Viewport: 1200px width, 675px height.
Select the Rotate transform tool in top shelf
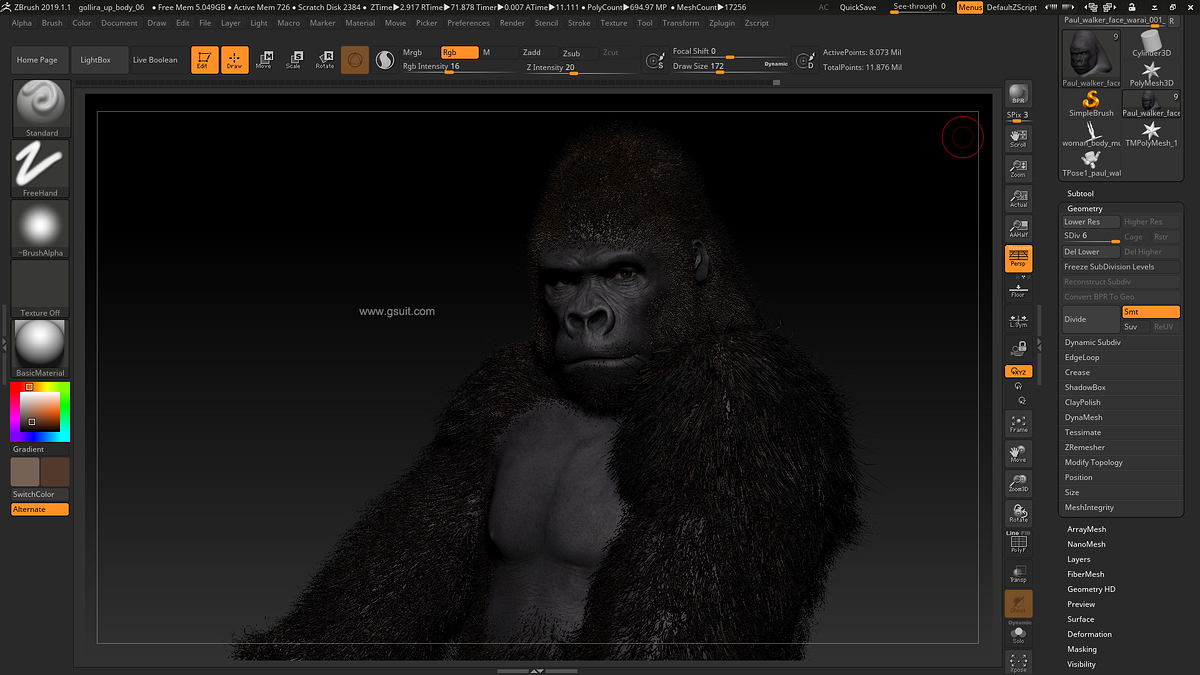tap(325, 60)
